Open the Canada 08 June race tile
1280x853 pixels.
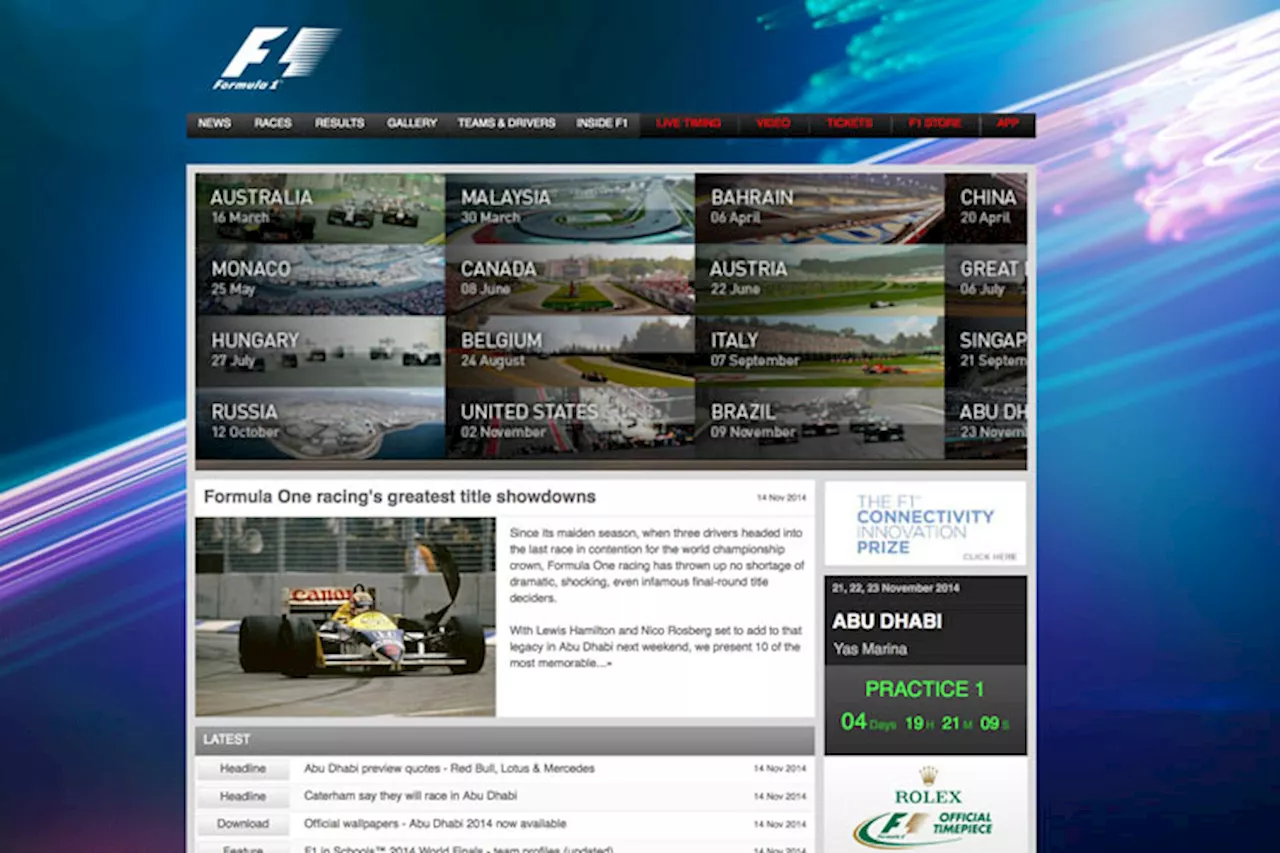(570, 281)
